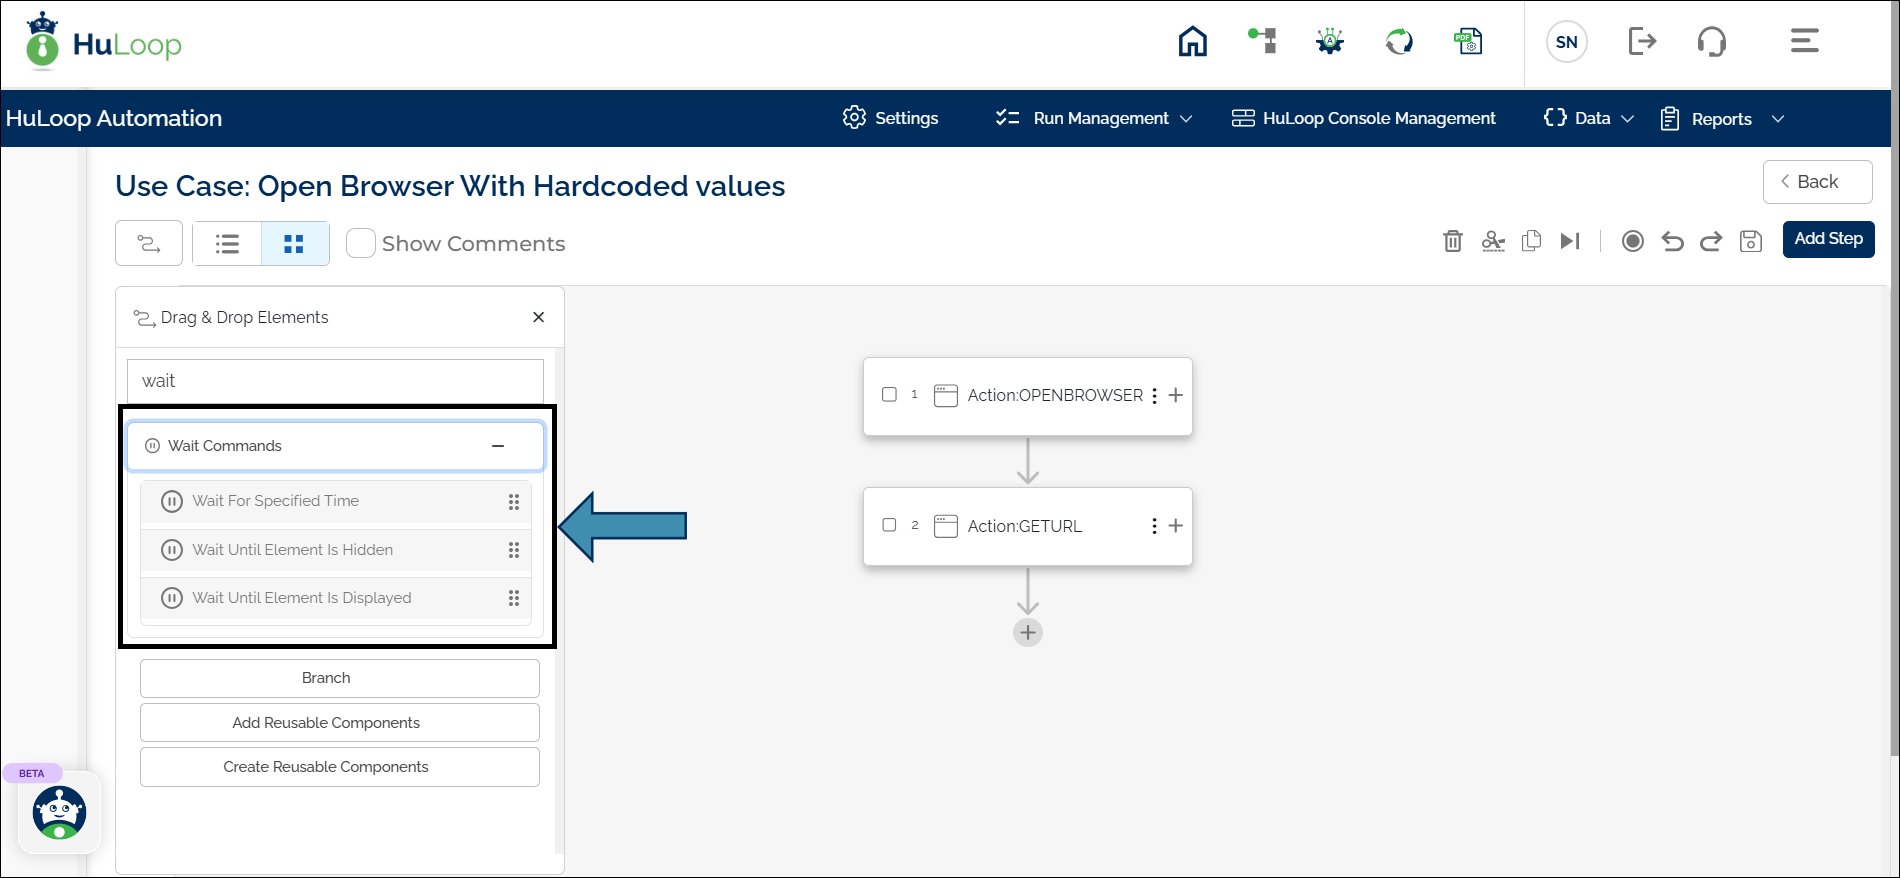Undo the last change

tap(1672, 241)
